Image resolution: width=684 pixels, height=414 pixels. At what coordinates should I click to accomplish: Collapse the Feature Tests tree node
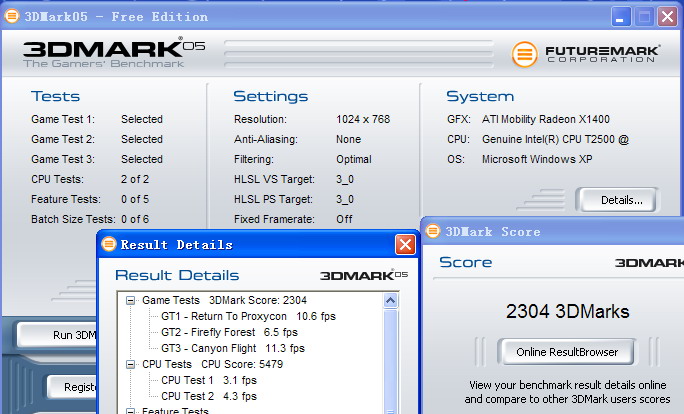(x=130, y=411)
